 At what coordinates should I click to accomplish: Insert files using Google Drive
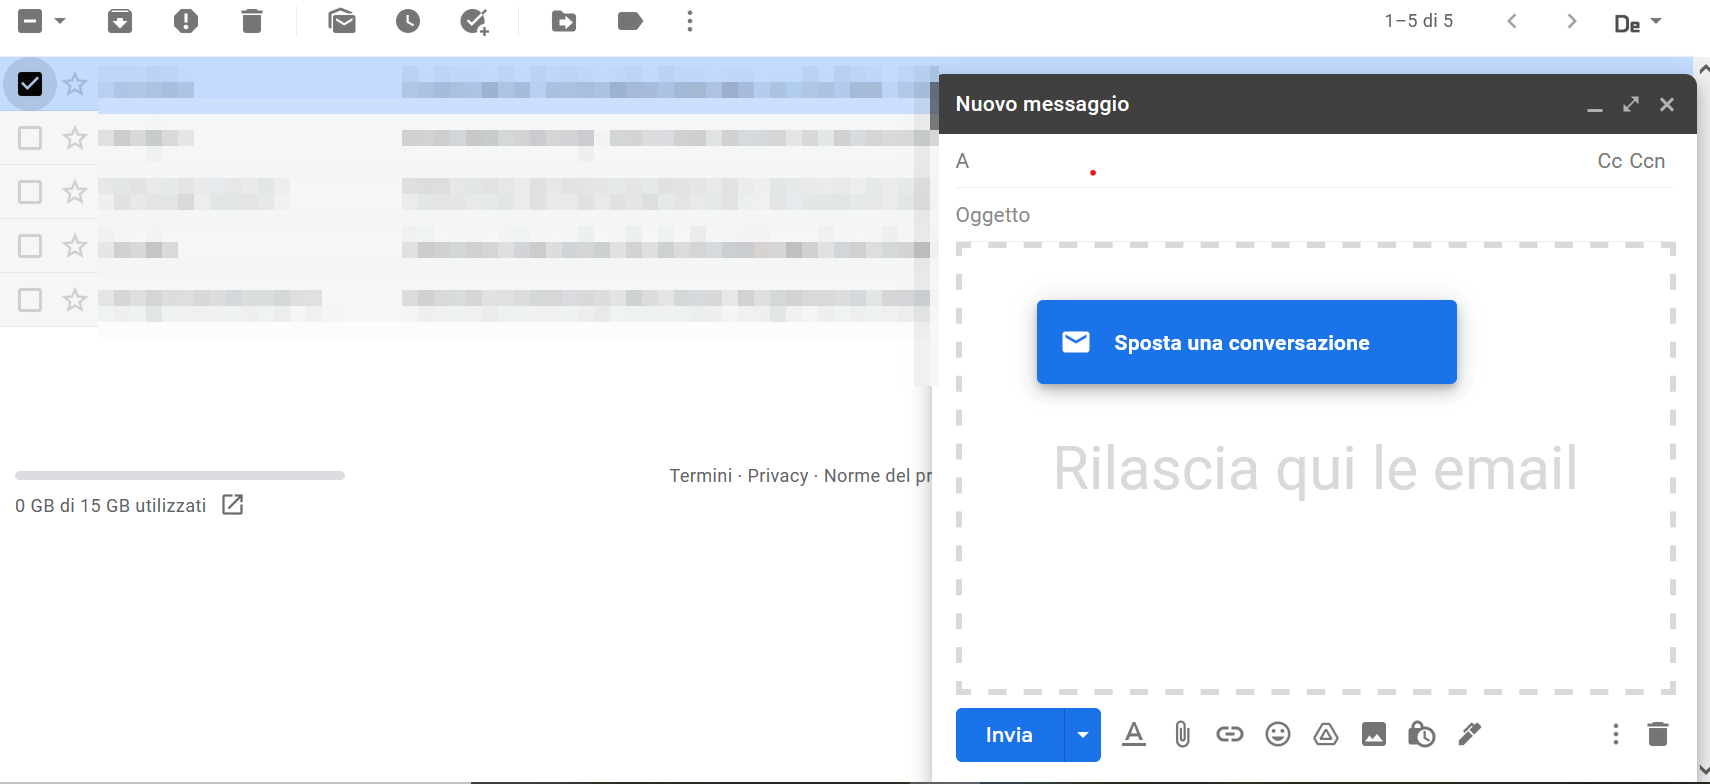click(1326, 735)
